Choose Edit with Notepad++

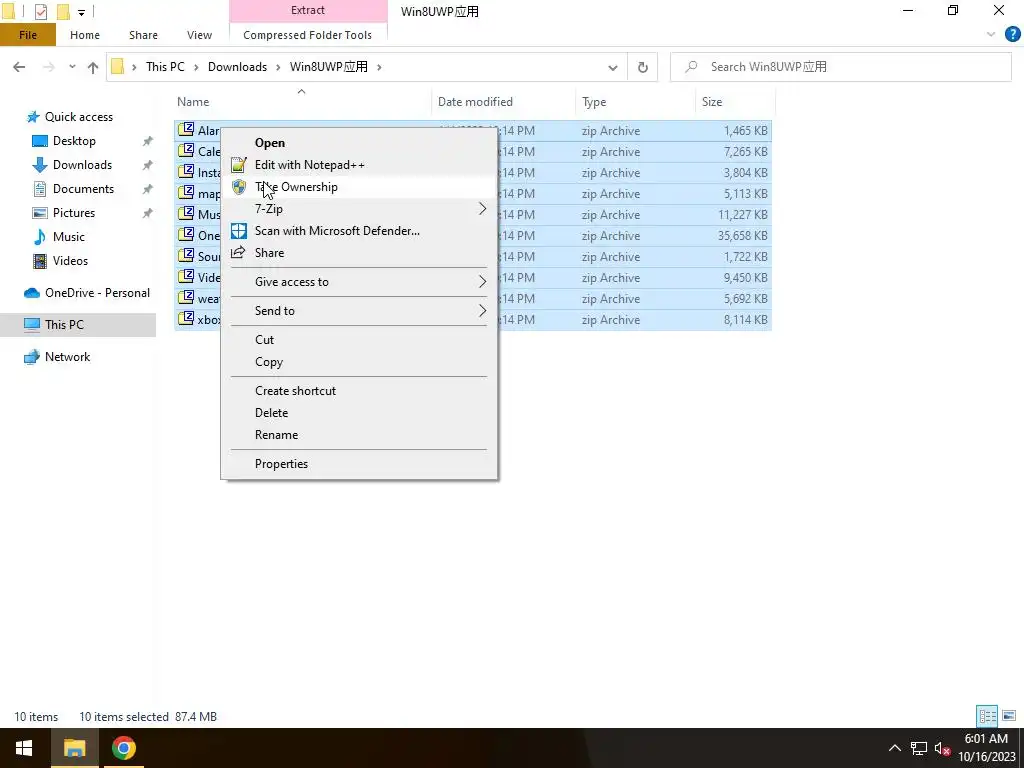click(x=310, y=165)
